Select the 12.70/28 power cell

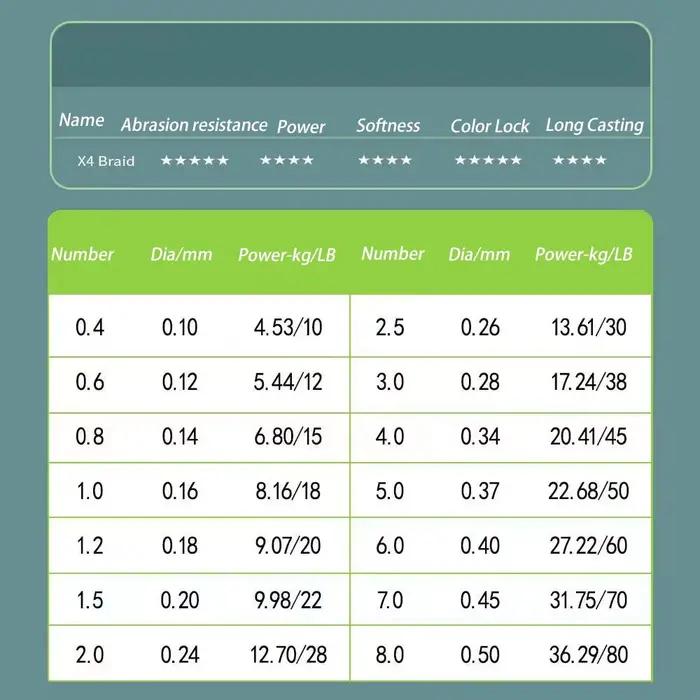pos(288,655)
